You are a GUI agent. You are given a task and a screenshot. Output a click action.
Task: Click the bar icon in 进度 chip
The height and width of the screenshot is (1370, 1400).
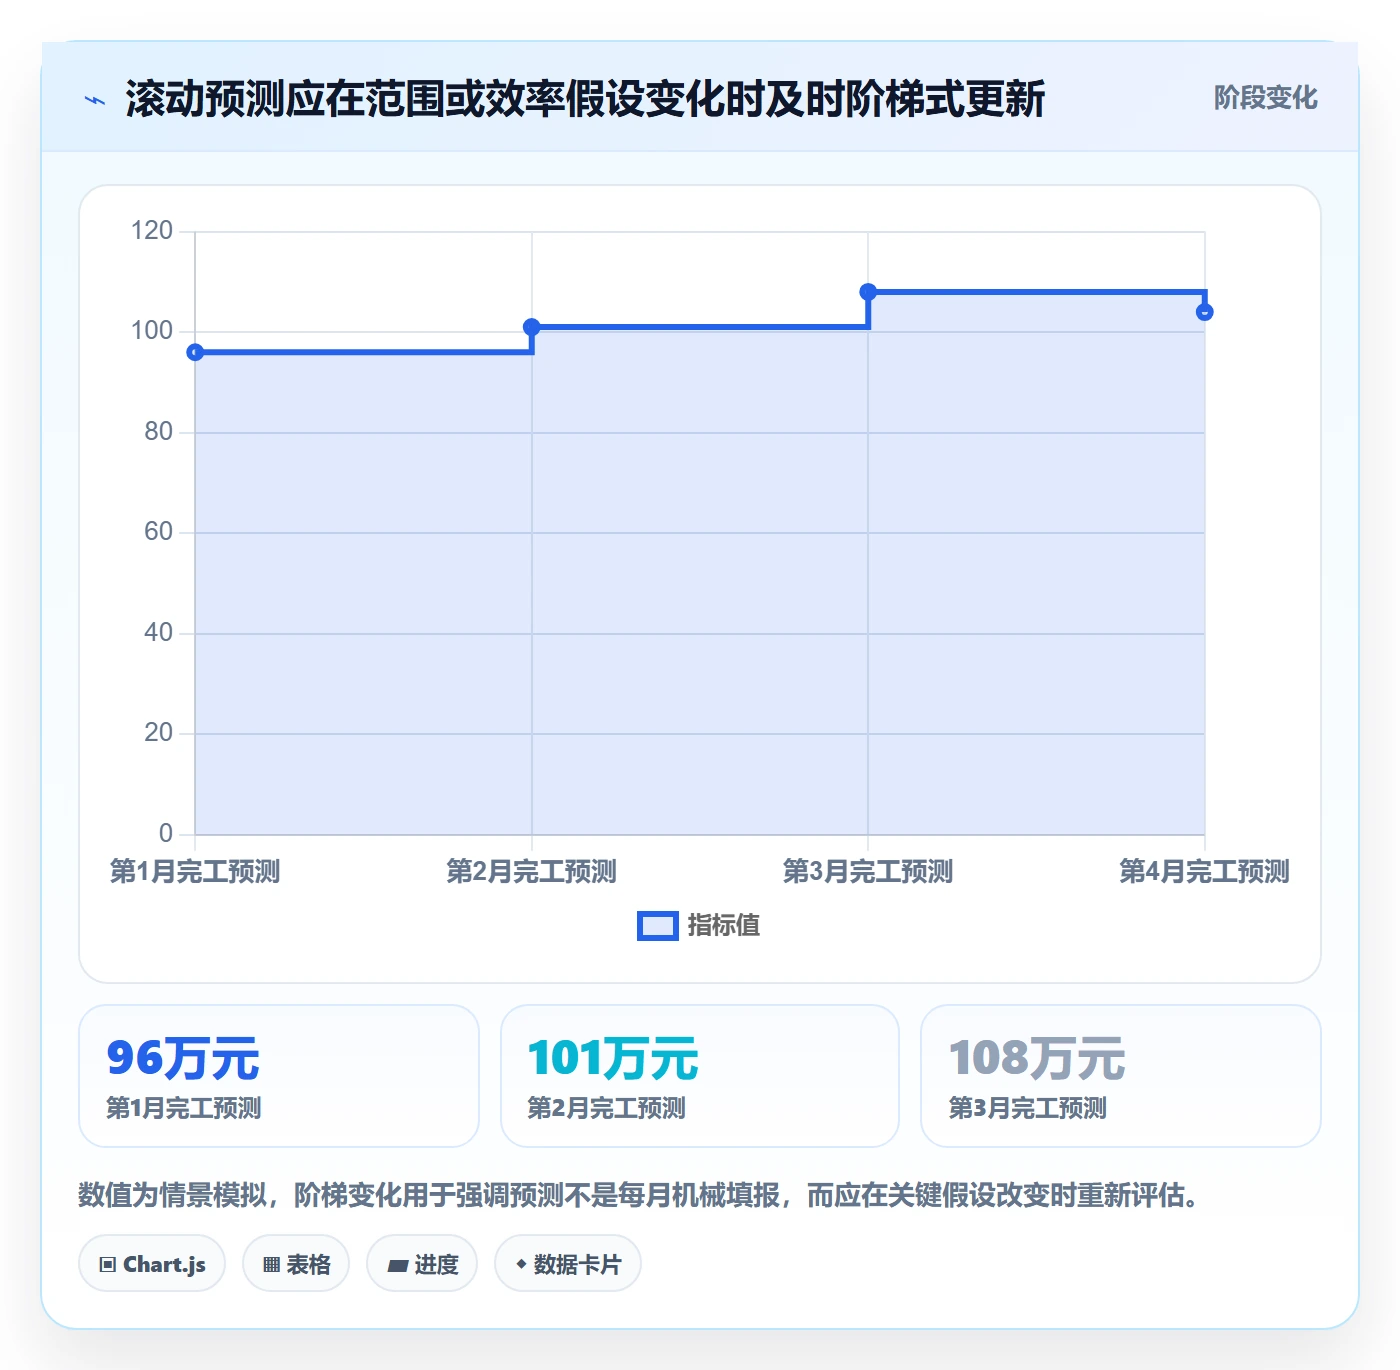pyautogui.click(x=397, y=1266)
